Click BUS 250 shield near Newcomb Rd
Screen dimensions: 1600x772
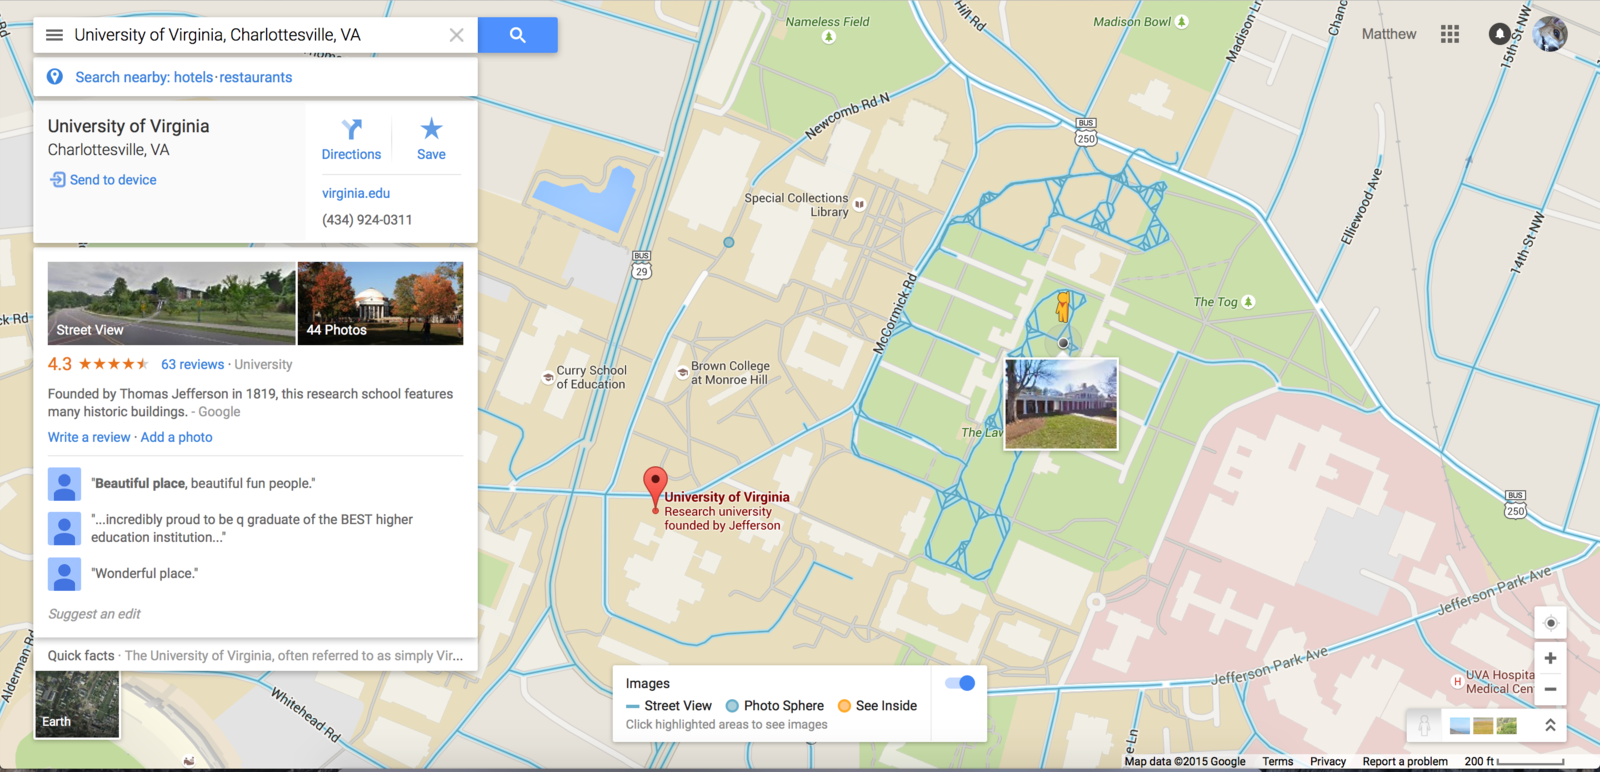[1086, 132]
